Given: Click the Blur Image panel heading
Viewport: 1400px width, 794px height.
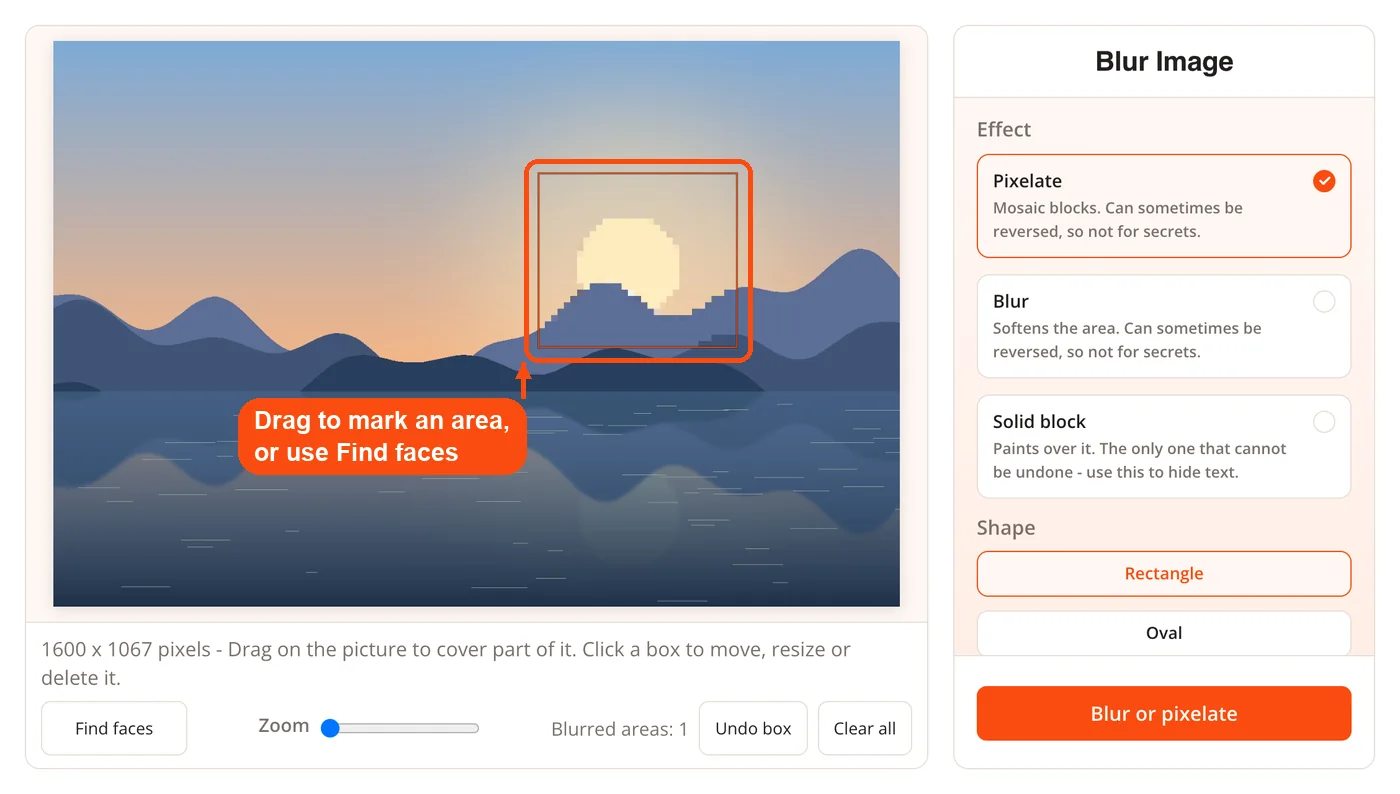Looking at the screenshot, I should 1164,62.
